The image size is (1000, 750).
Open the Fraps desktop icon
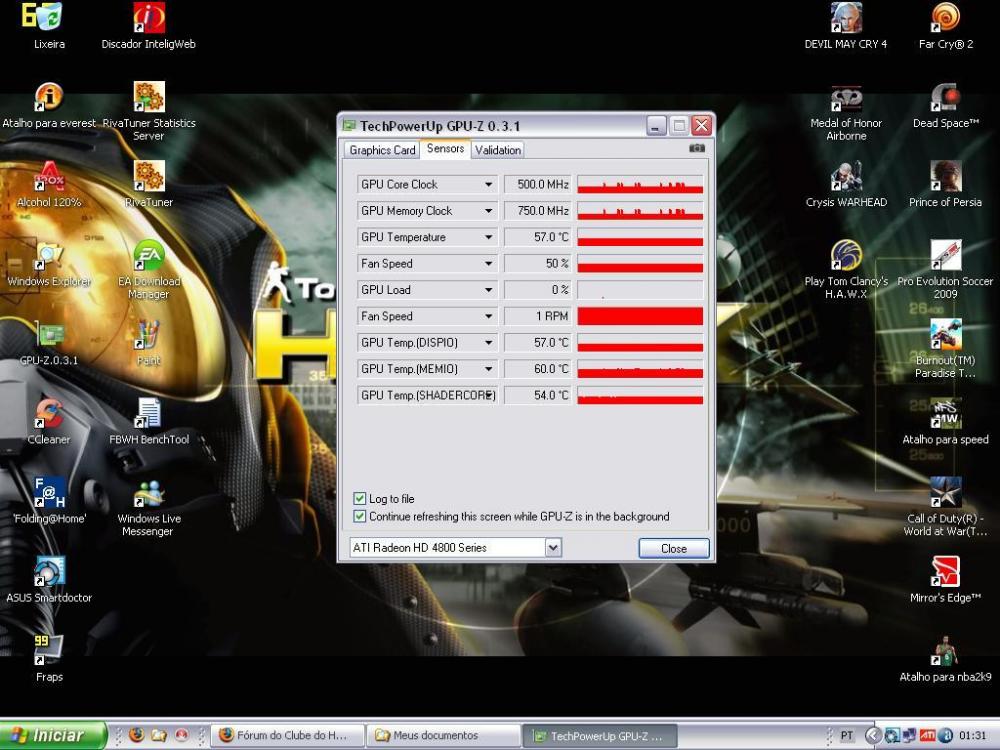pos(48,651)
